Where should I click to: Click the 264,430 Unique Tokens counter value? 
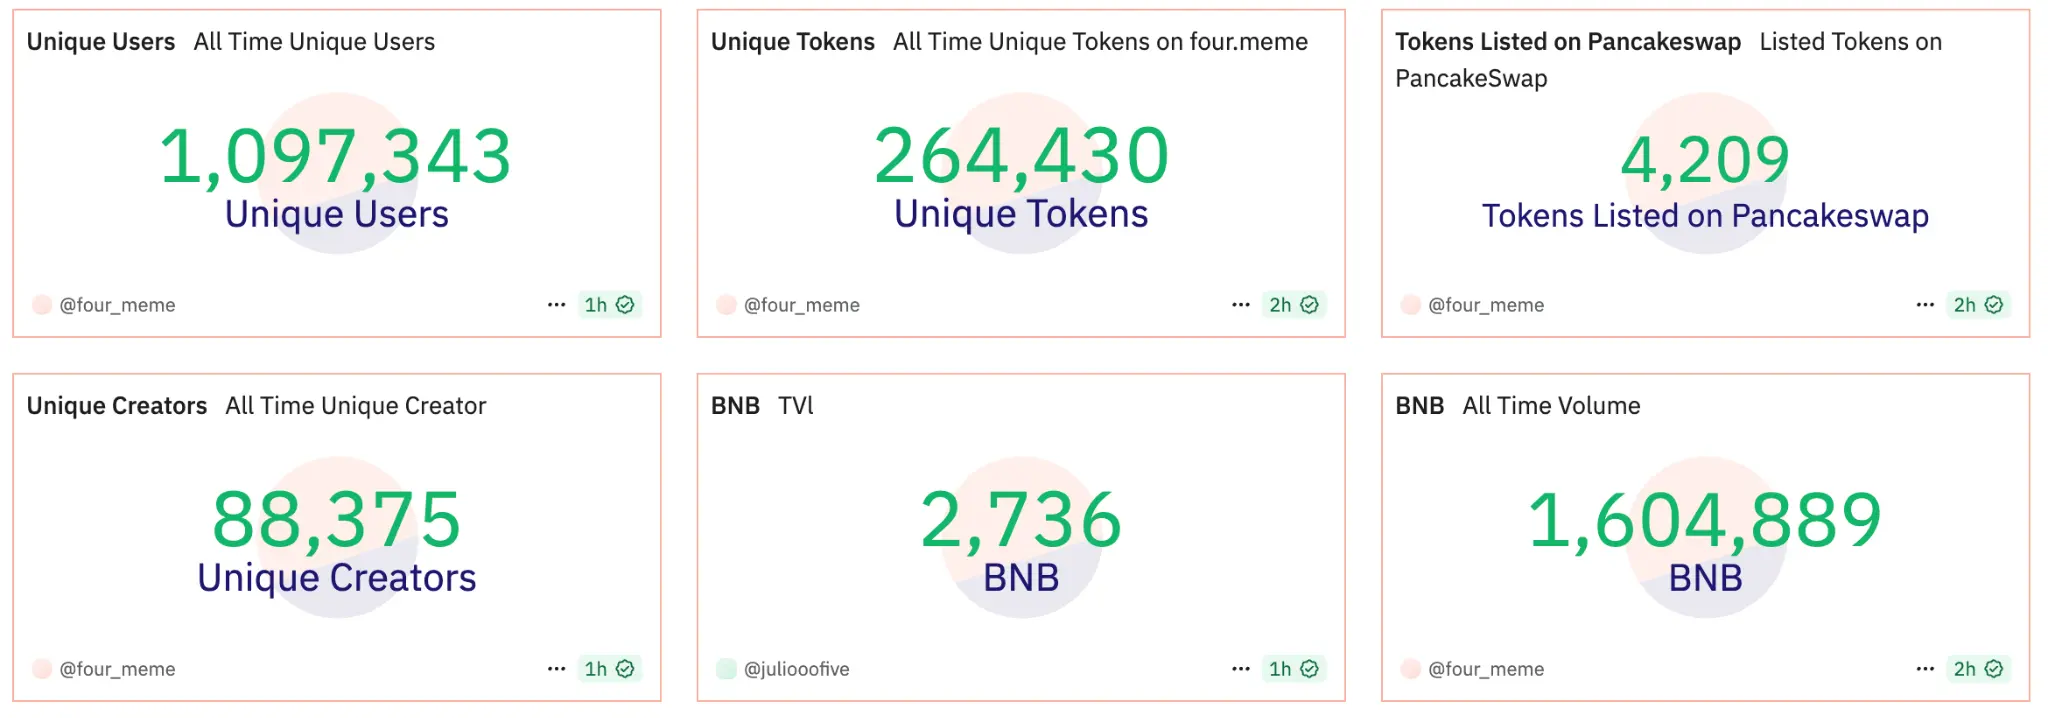coord(1022,155)
